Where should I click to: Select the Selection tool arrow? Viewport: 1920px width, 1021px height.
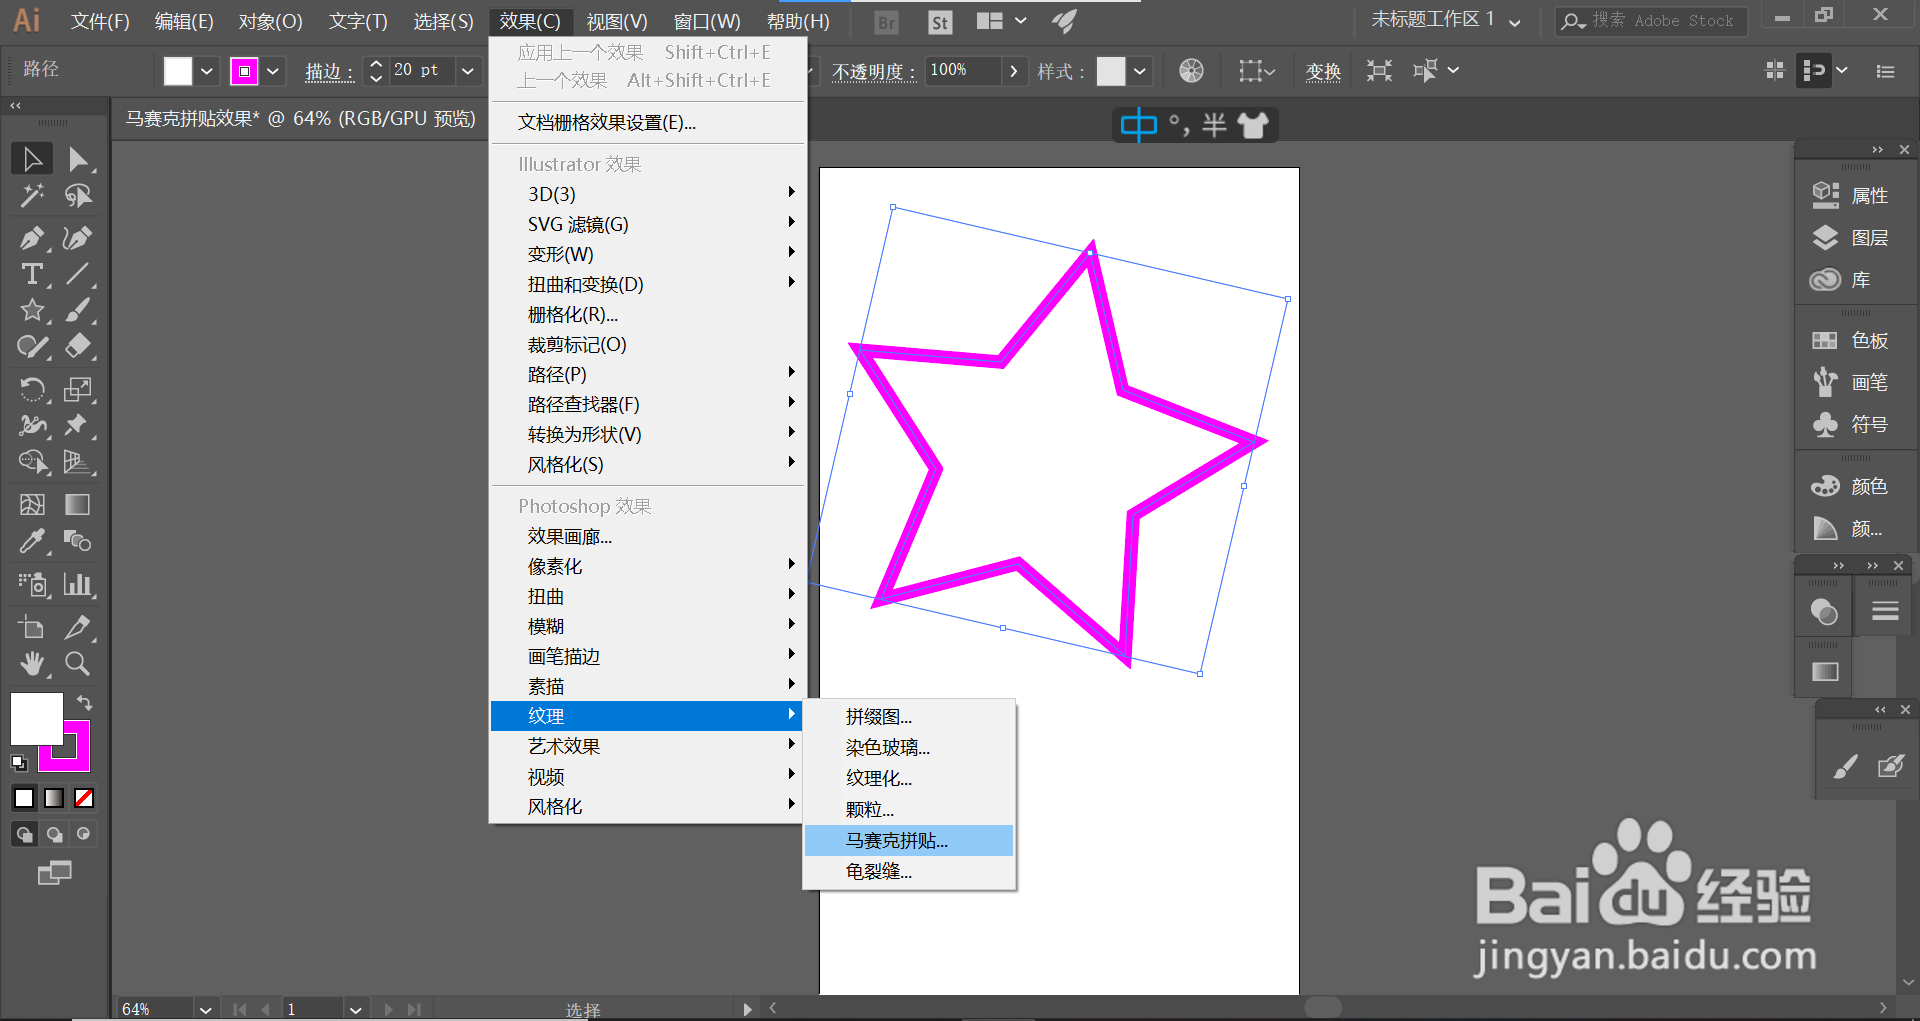tap(32, 159)
